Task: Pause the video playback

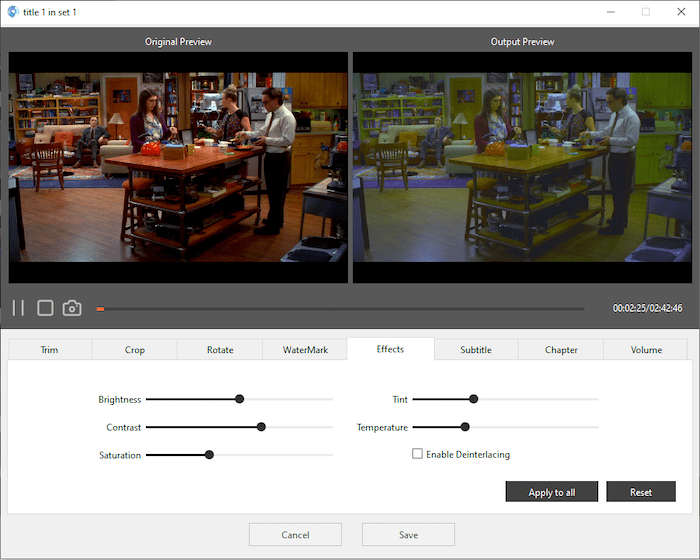Action: [18, 308]
